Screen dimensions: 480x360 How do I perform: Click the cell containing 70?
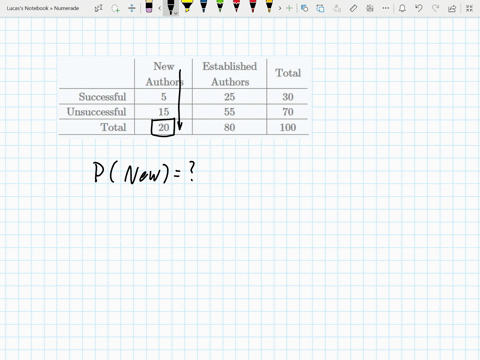click(x=288, y=112)
